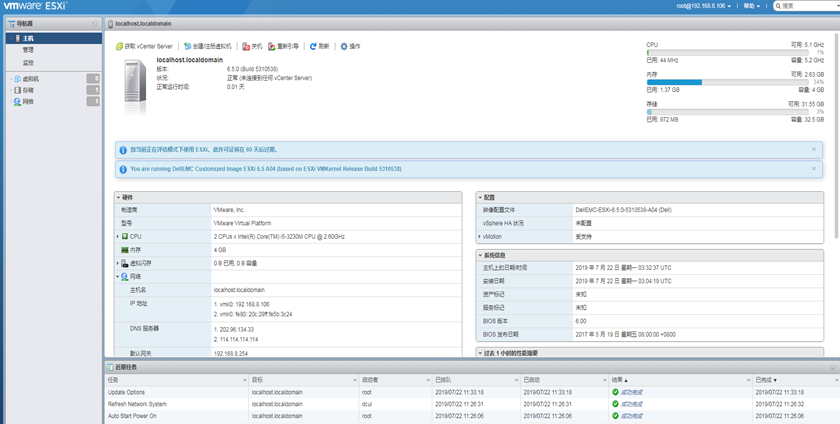Click the info icon on evaluation notice
Image resolution: width=840 pixels, height=424 pixels.
pos(123,150)
